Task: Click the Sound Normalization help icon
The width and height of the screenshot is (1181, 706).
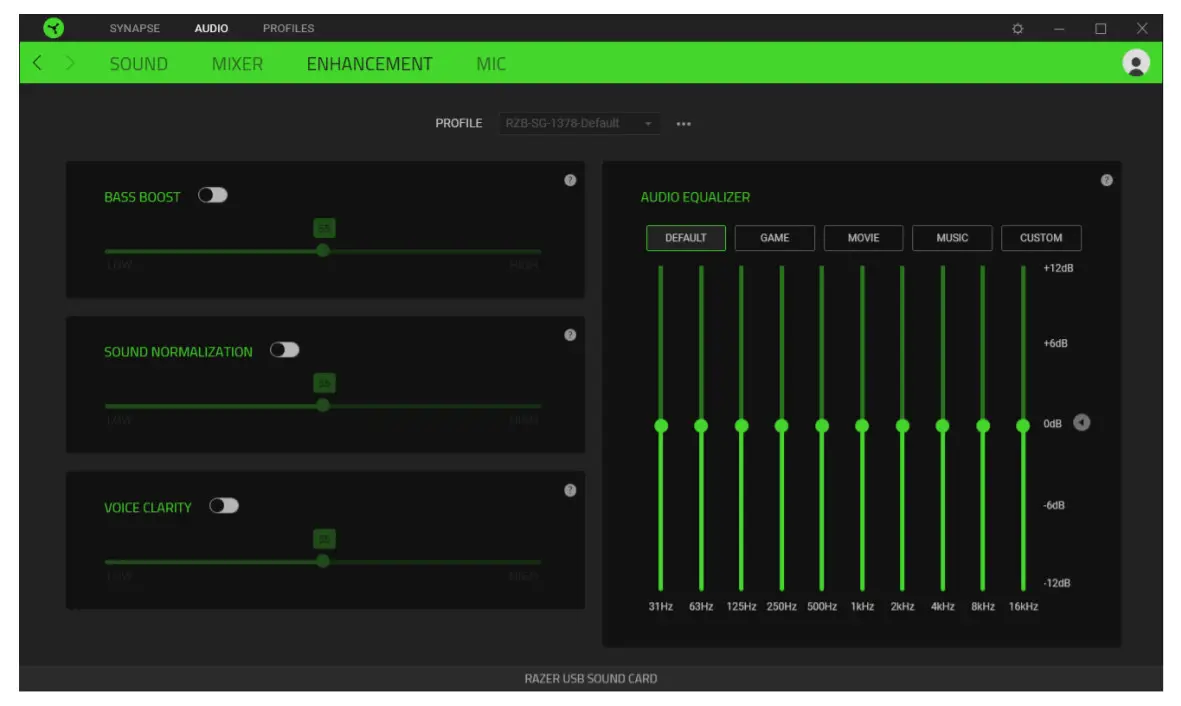Action: pos(570,337)
